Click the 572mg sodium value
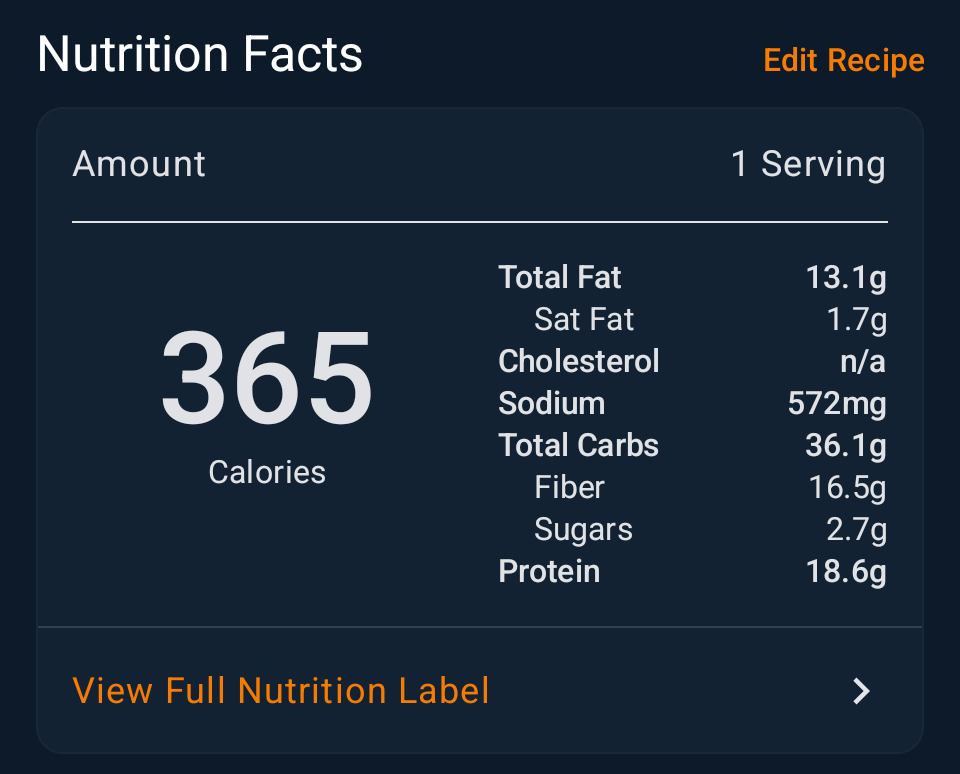The width and height of the screenshot is (960, 774). tap(837, 404)
